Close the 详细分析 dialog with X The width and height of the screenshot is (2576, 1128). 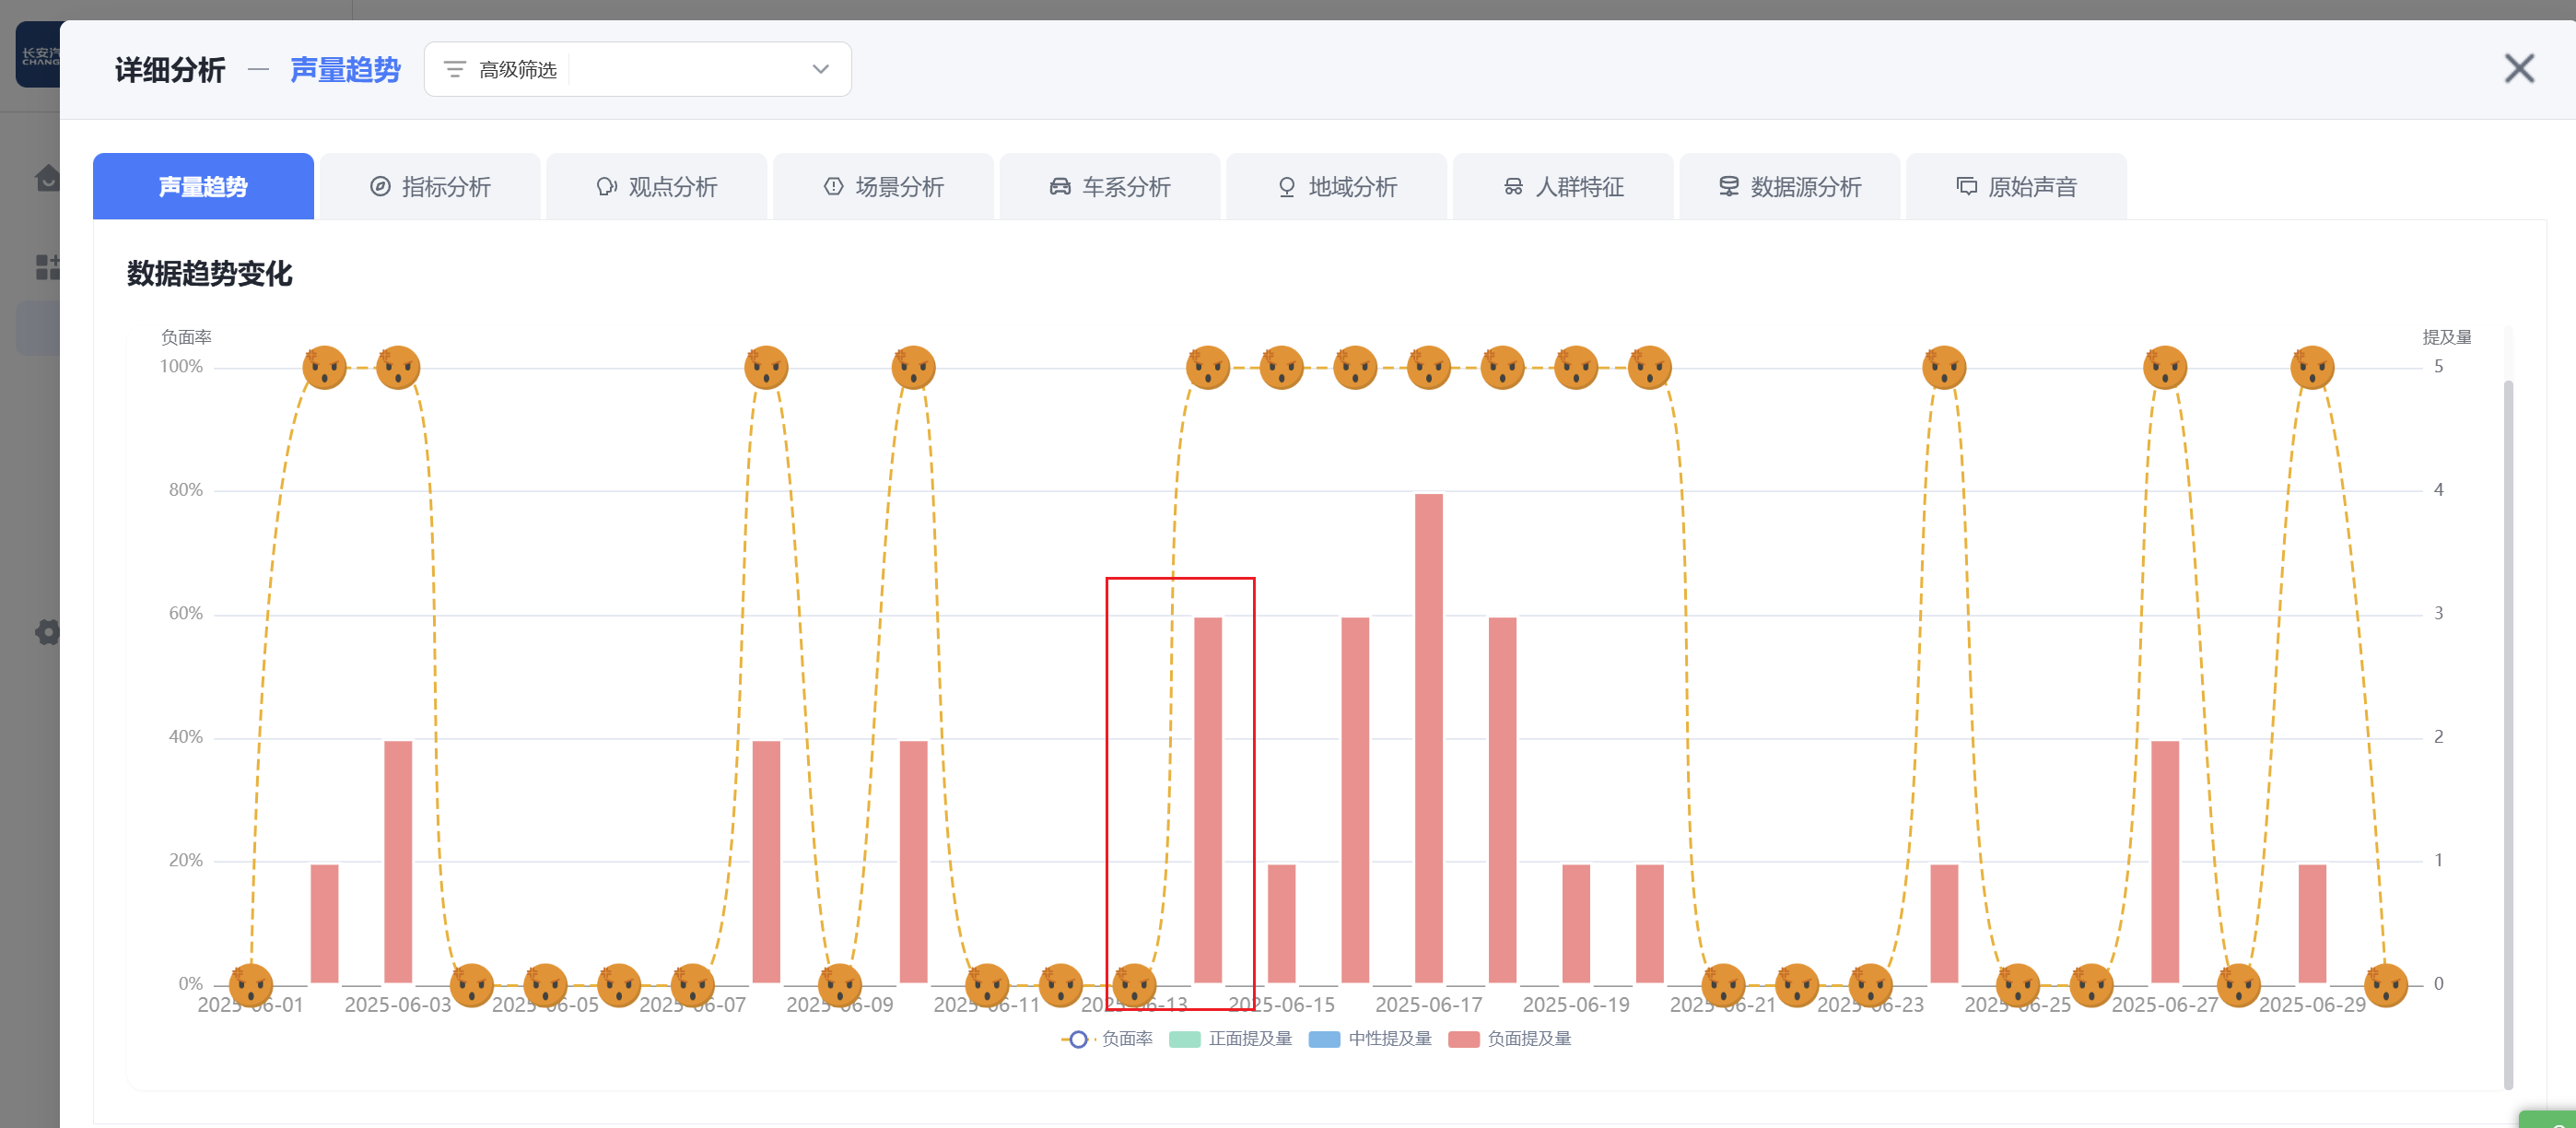click(x=2518, y=69)
